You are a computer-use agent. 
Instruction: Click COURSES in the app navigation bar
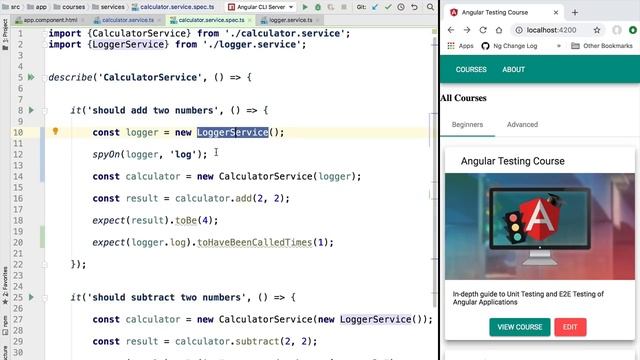[x=471, y=69]
